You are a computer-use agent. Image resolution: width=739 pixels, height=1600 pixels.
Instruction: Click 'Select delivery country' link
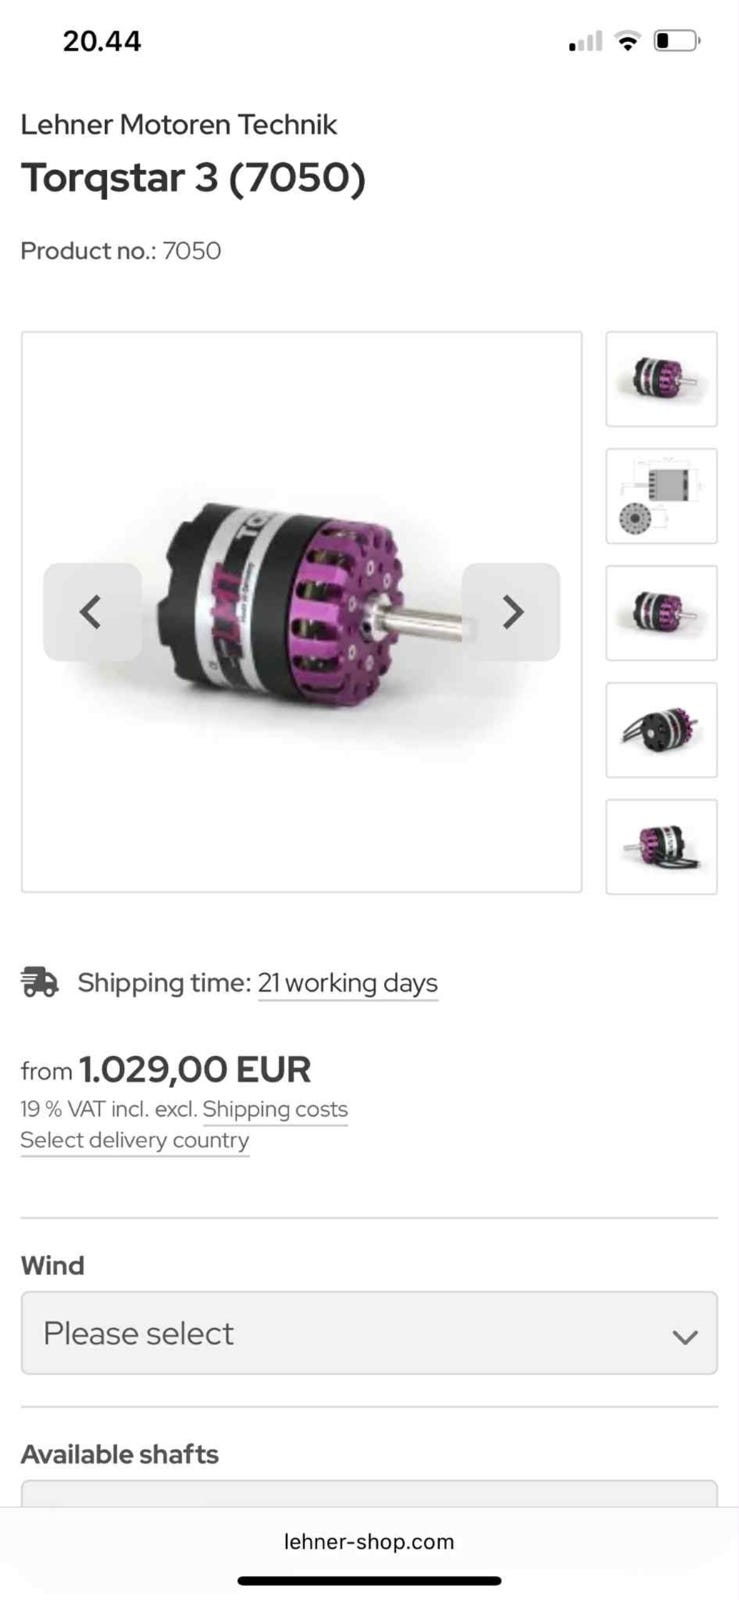click(x=135, y=1141)
